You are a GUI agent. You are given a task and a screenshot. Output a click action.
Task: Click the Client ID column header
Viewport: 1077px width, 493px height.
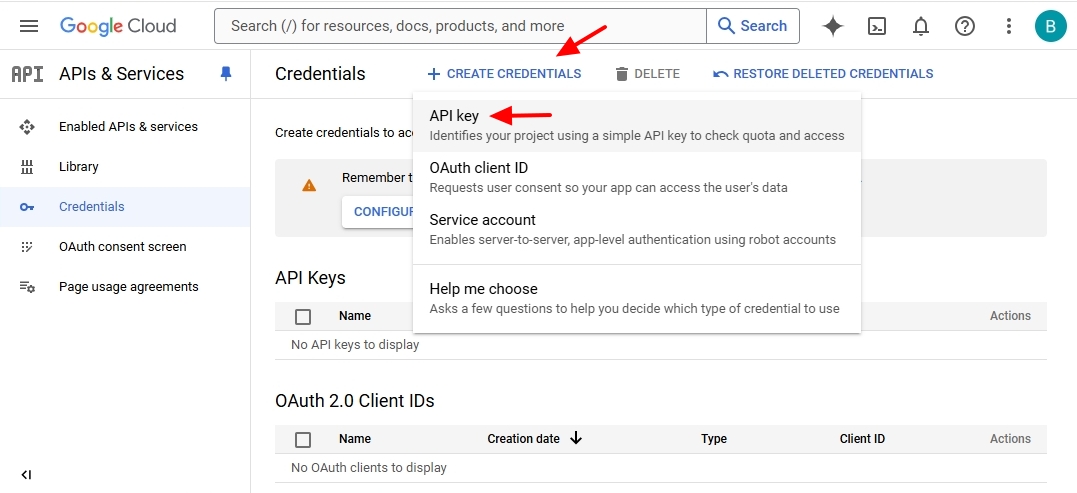(x=862, y=439)
